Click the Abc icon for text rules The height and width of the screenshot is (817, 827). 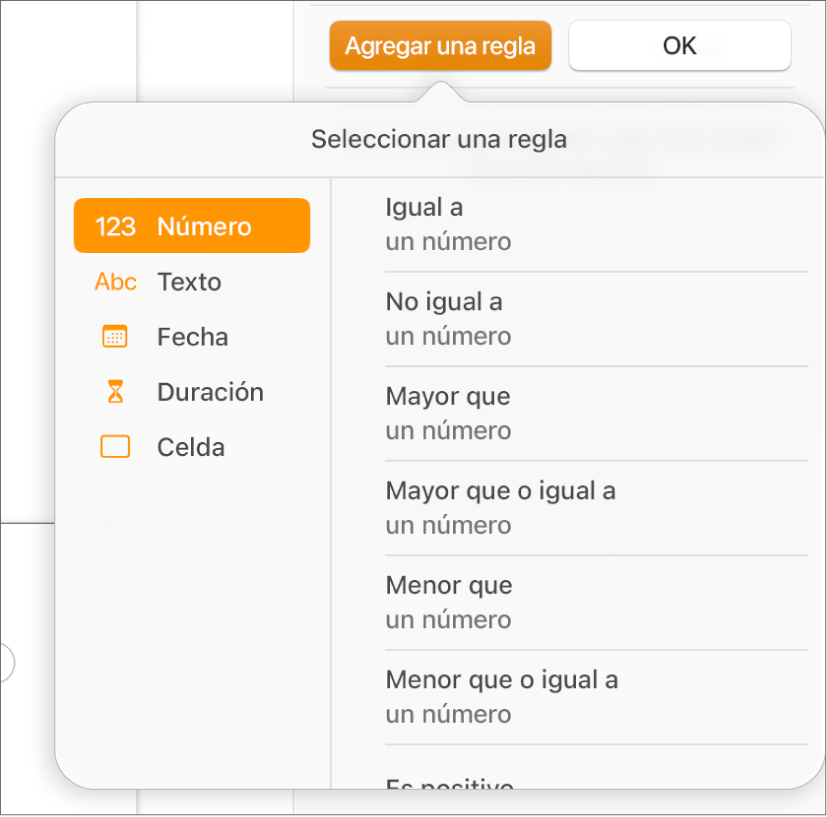(x=115, y=281)
